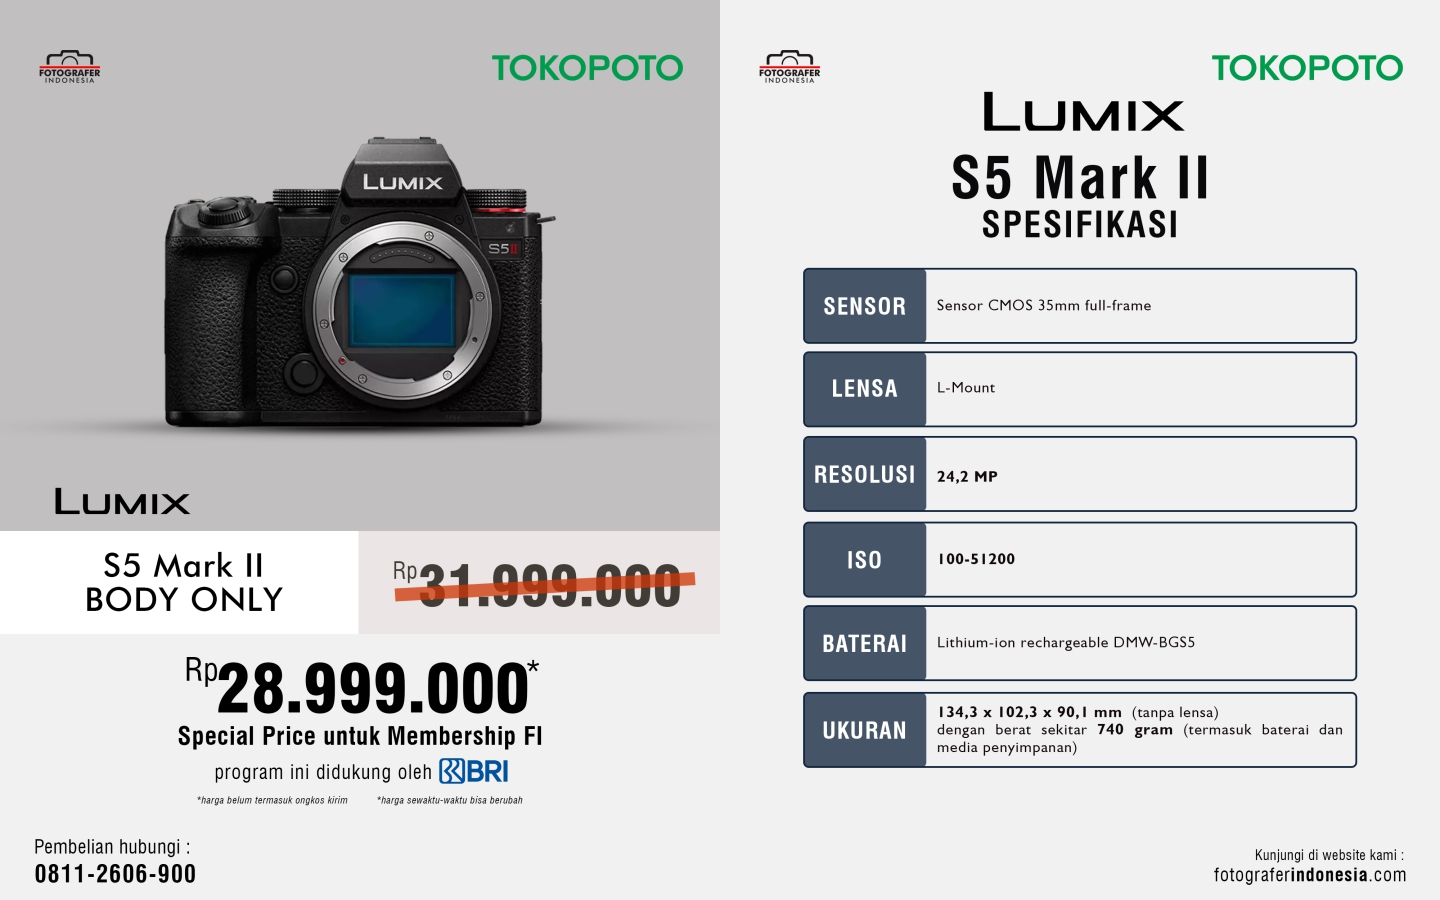Open the fotograferindonesia.com website link
1440x900 pixels.
(x=1310, y=875)
